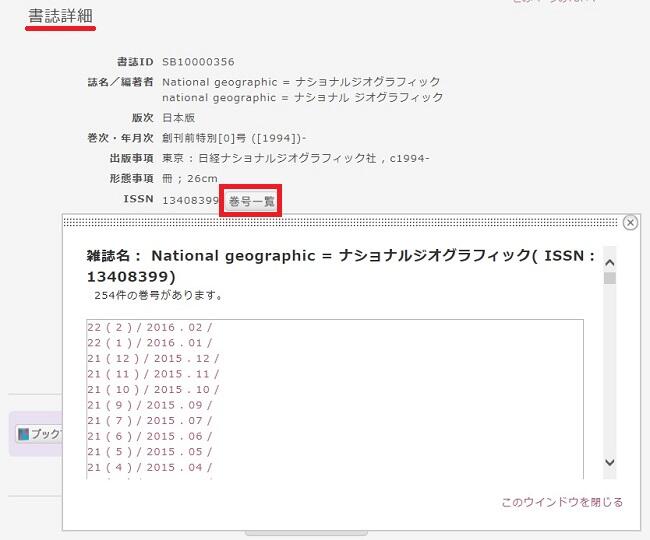Click physical description 冊 ; 26cm
Image resolution: width=650 pixels, height=540 pixels.
click(x=190, y=179)
